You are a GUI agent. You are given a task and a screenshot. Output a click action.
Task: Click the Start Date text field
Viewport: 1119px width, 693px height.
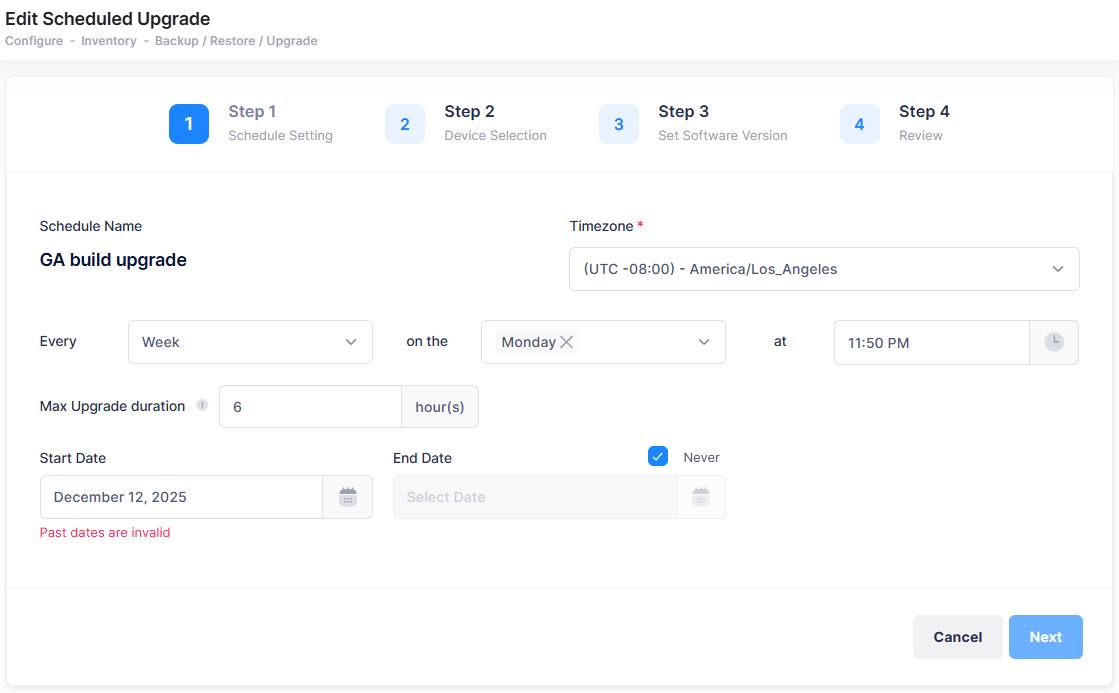pyautogui.click(x=181, y=497)
